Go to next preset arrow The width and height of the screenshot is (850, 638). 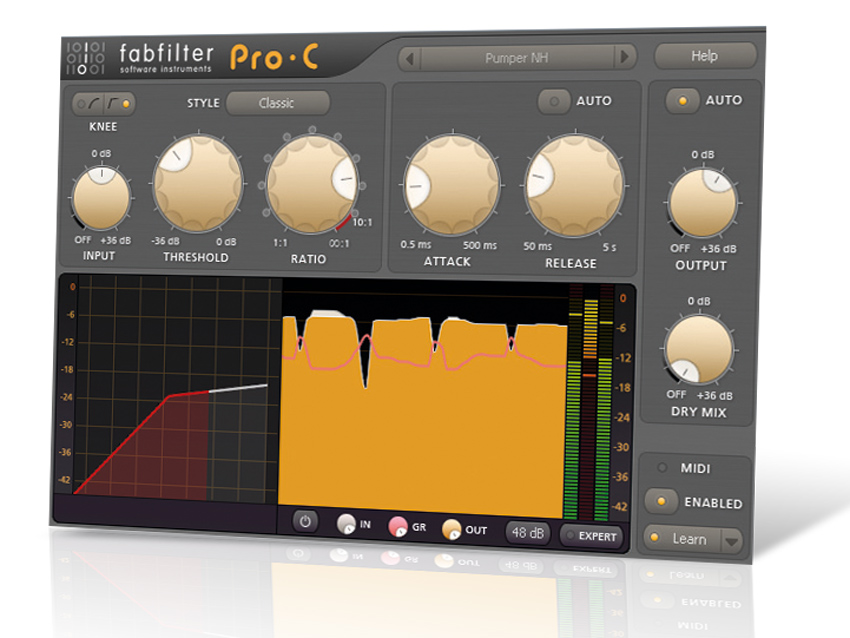pyautogui.click(x=624, y=57)
